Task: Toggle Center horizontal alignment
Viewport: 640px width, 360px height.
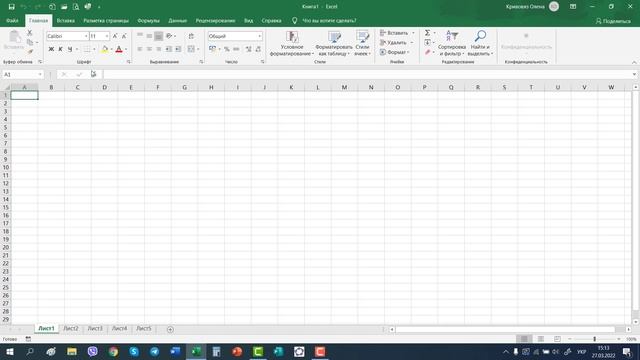Action: [x=149, y=49]
